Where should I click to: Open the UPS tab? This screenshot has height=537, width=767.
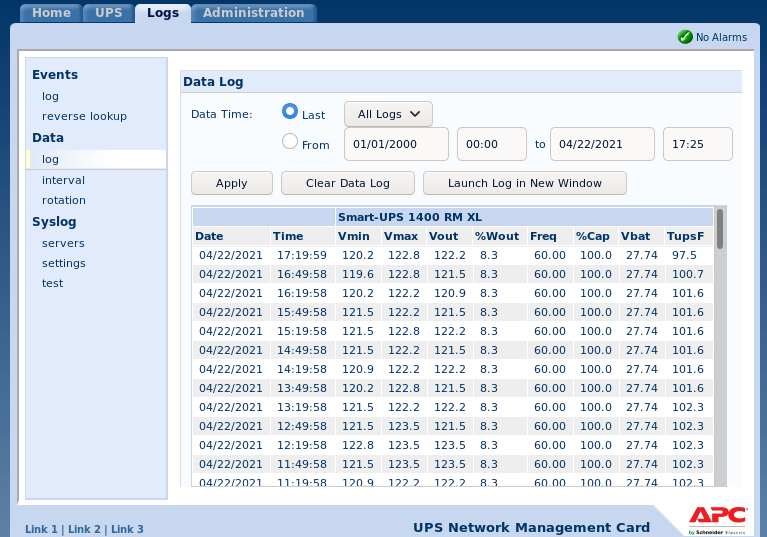pyautogui.click(x=108, y=13)
